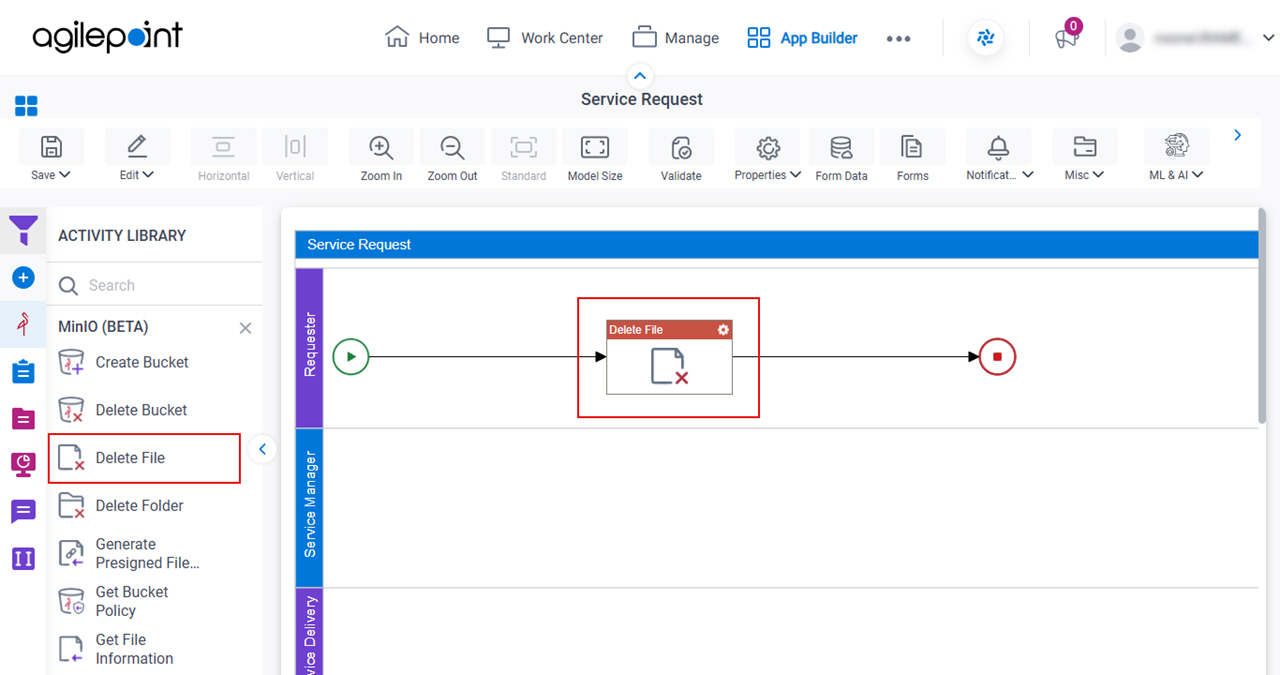
Task: Click the funnel filter icon in sidebar
Action: pyautogui.click(x=23, y=231)
